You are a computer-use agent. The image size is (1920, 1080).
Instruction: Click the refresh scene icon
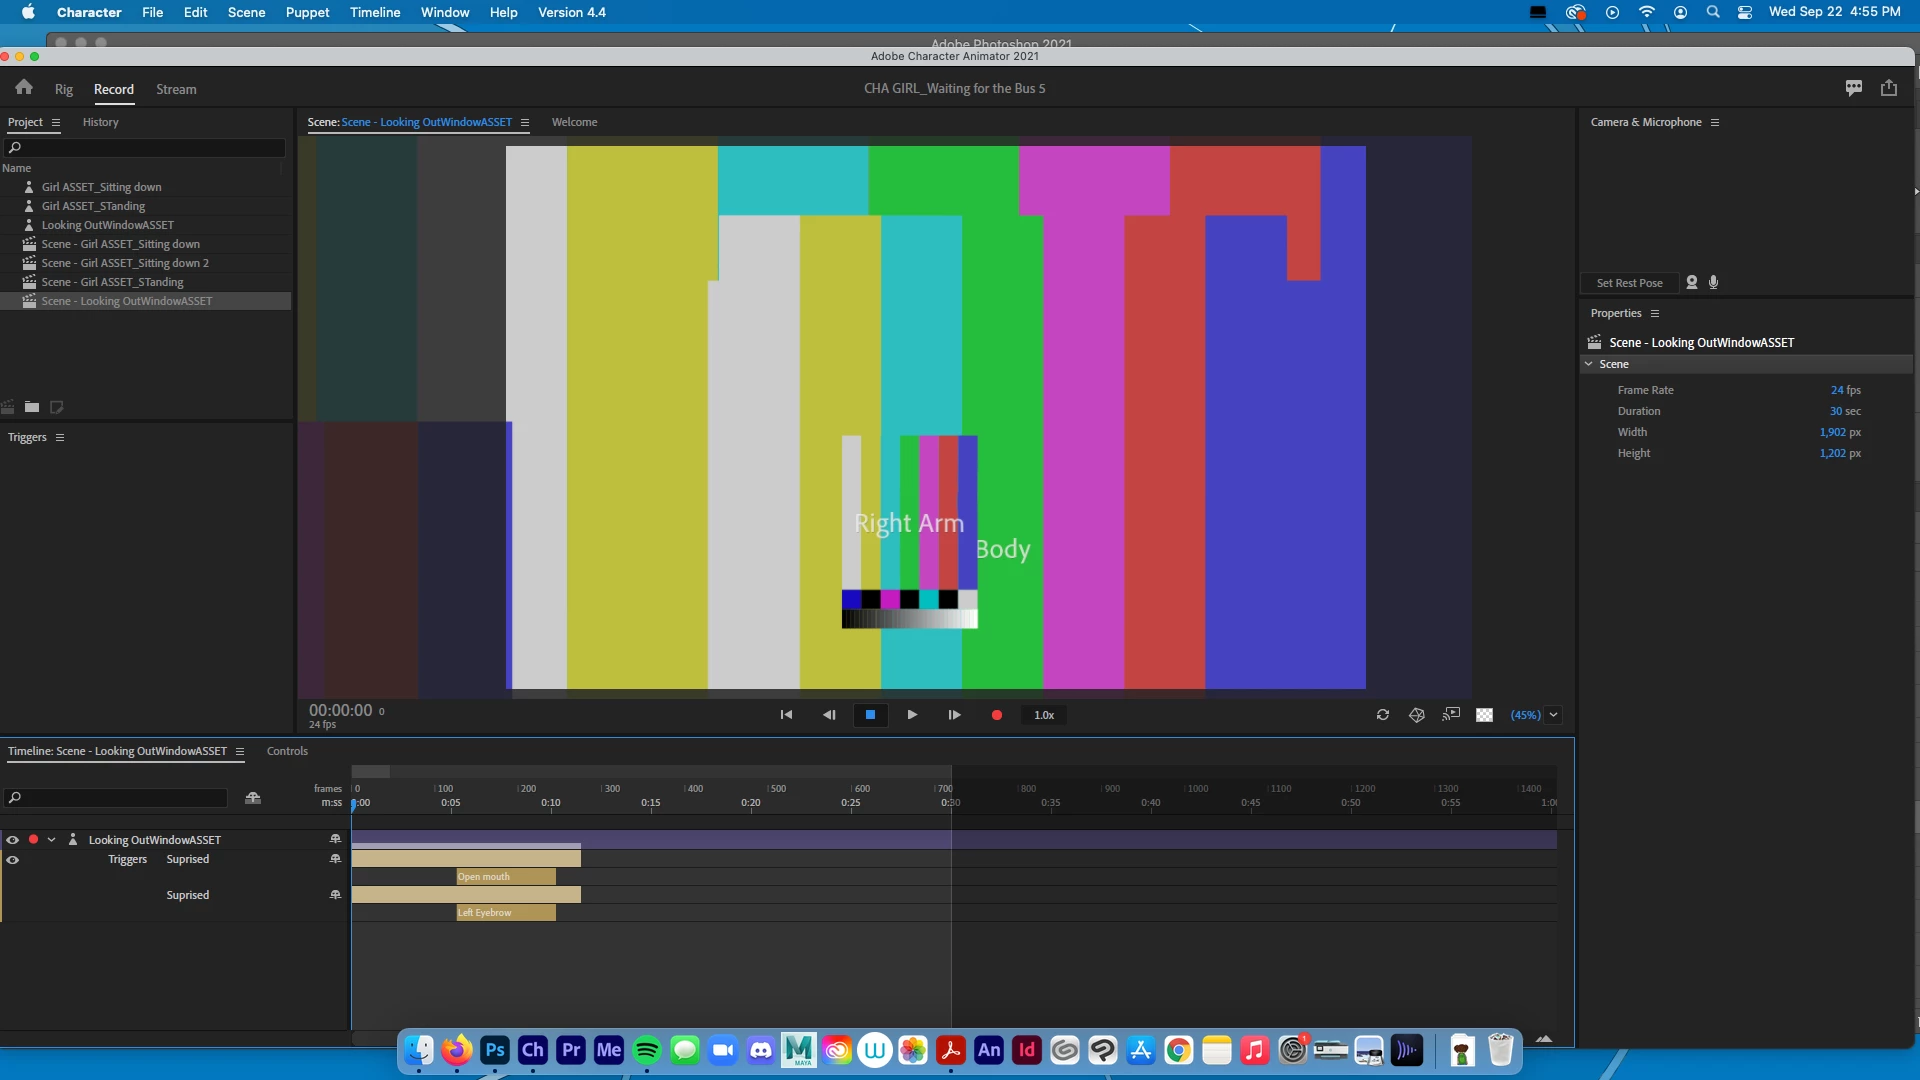[x=1383, y=715]
